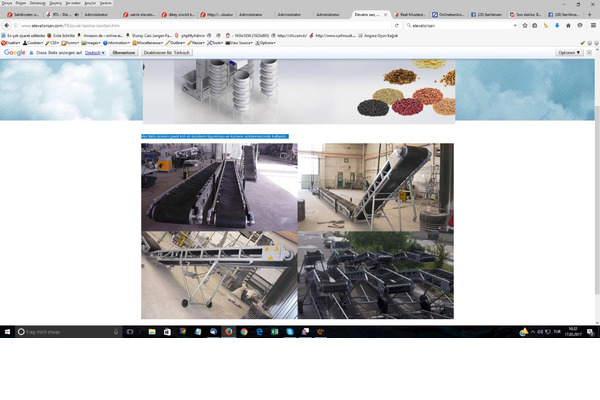Click the green checkmark validation icon
The image size is (600, 400).
coord(583,43)
